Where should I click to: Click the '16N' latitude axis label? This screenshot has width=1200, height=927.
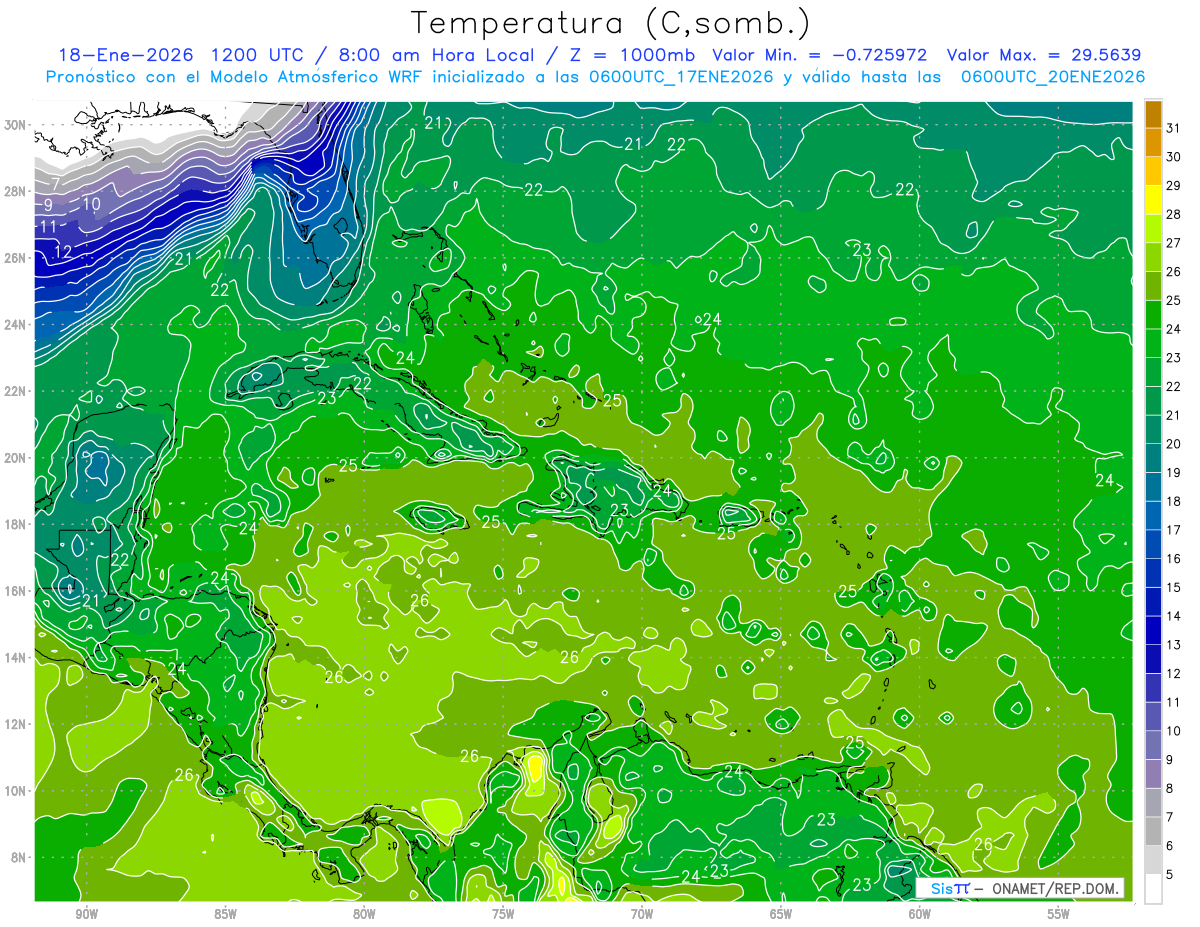pos(16,591)
